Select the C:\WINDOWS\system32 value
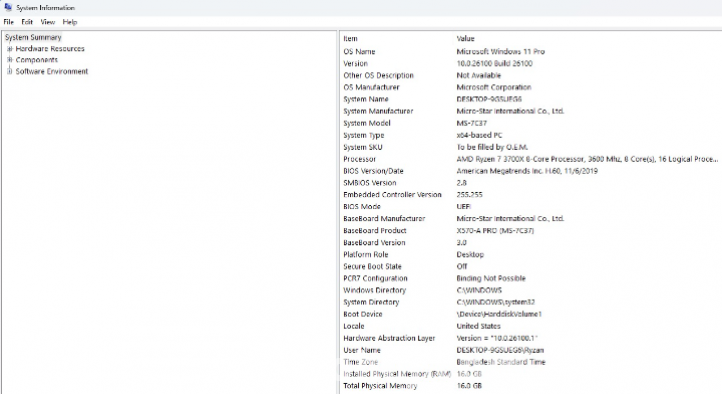The width and height of the screenshot is (722, 394). pyautogui.click(x=495, y=303)
